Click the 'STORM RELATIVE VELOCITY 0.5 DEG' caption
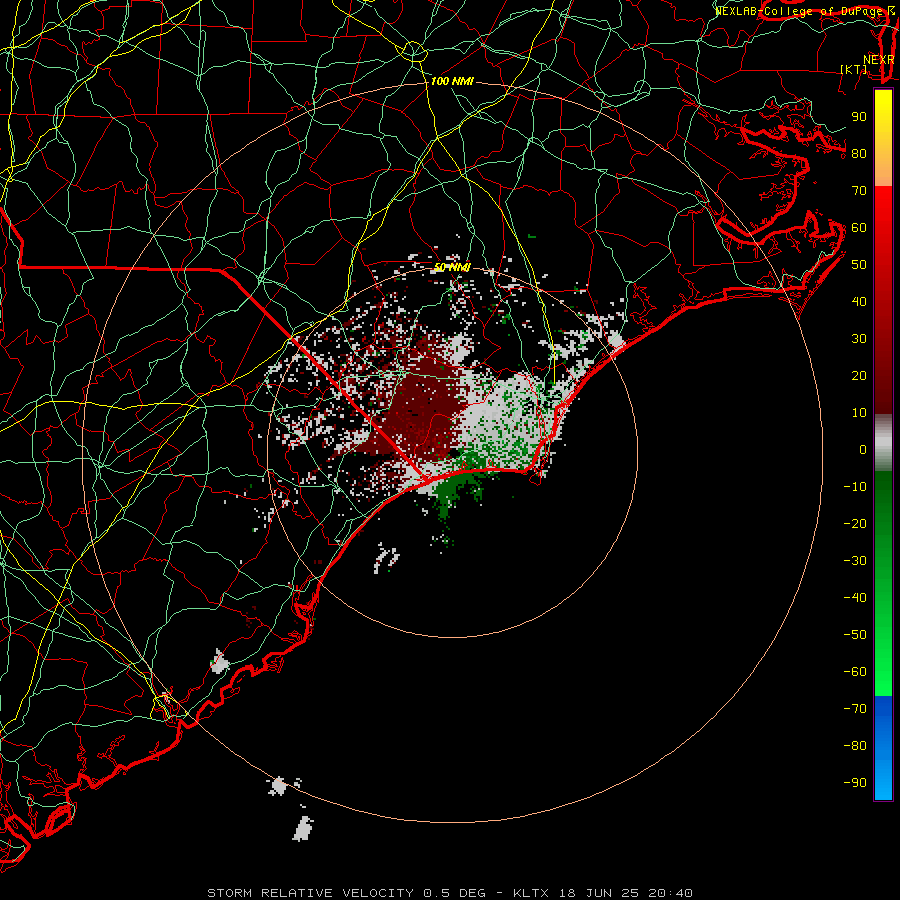 click(346, 893)
